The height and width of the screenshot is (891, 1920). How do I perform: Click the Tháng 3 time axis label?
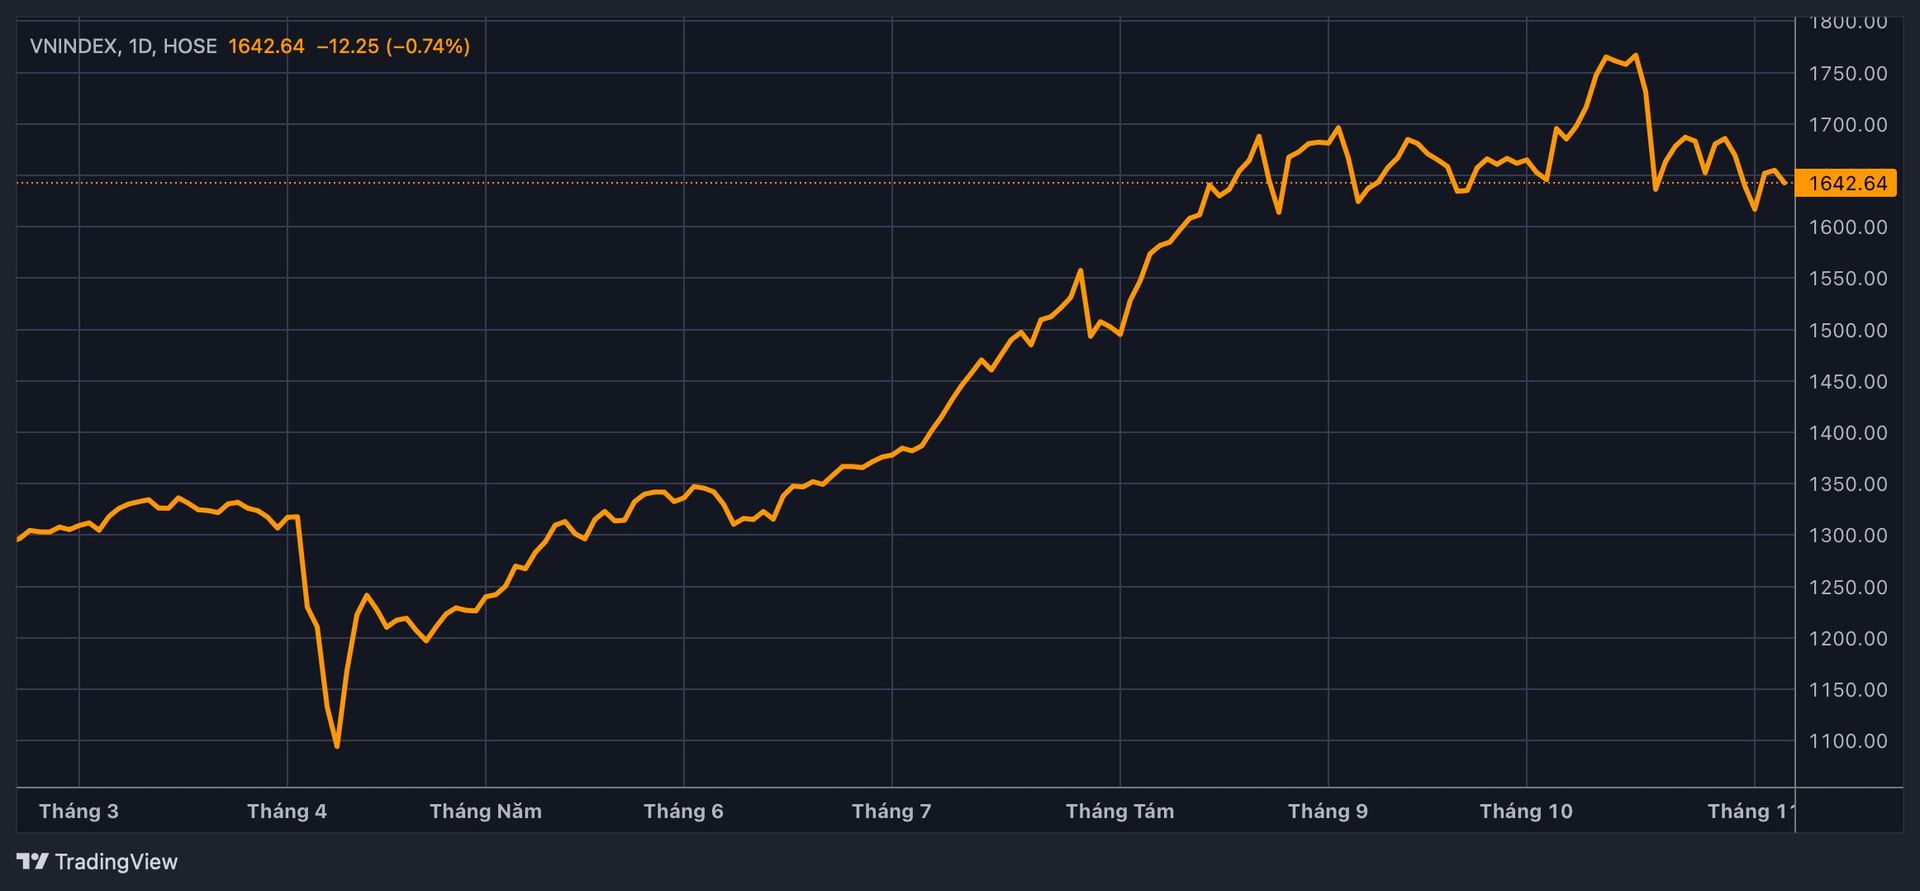(79, 811)
